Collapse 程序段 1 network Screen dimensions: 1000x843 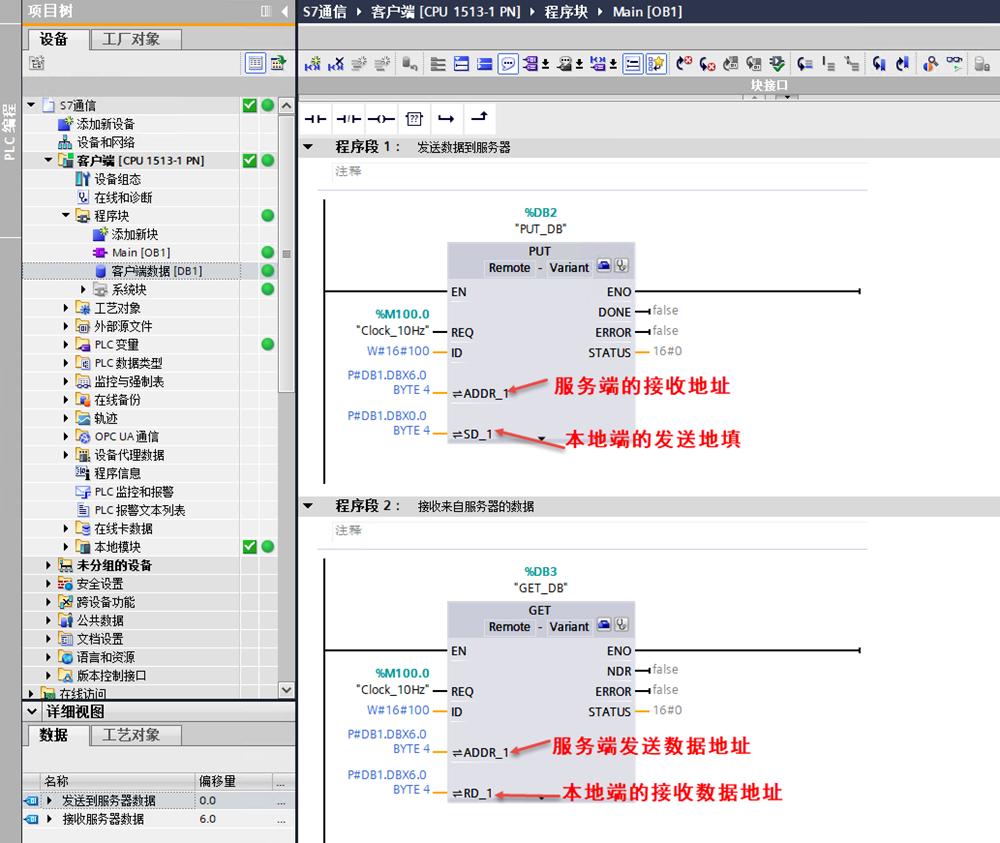[x=308, y=147]
